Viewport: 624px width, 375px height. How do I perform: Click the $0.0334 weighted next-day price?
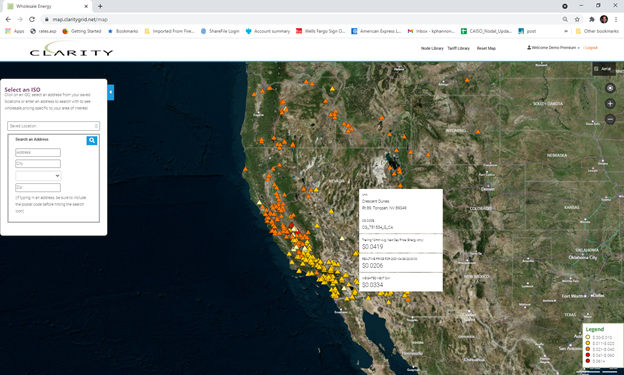click(x=372, y=285)
